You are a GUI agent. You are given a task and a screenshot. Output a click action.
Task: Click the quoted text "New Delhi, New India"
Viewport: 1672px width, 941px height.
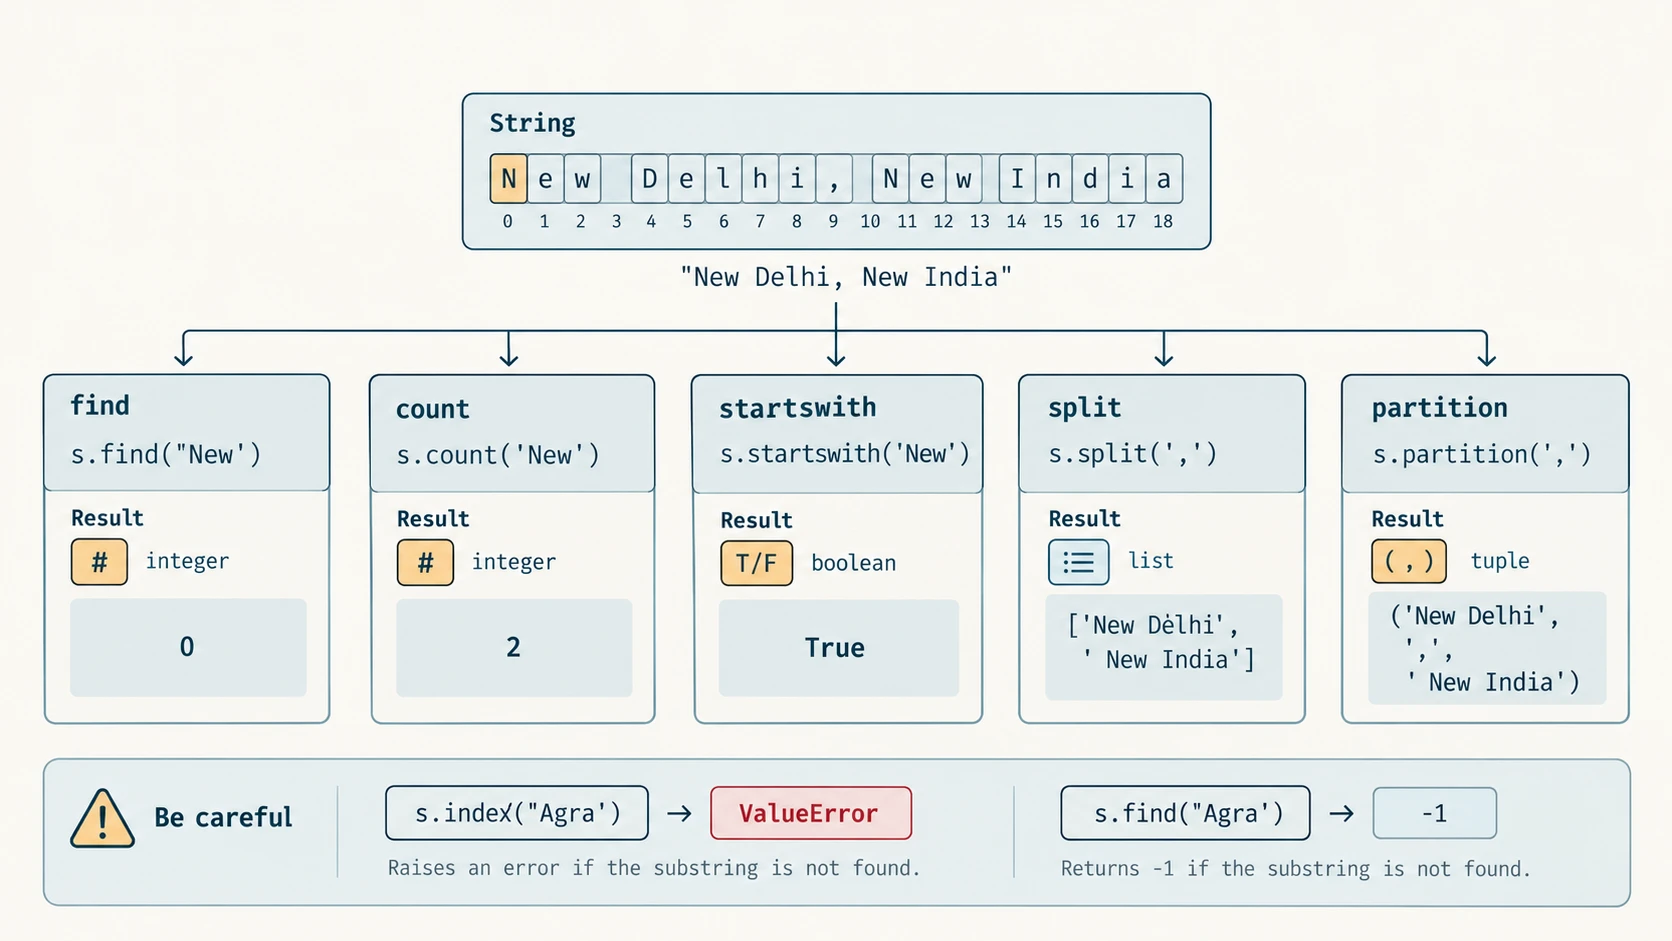click(846, 277)
